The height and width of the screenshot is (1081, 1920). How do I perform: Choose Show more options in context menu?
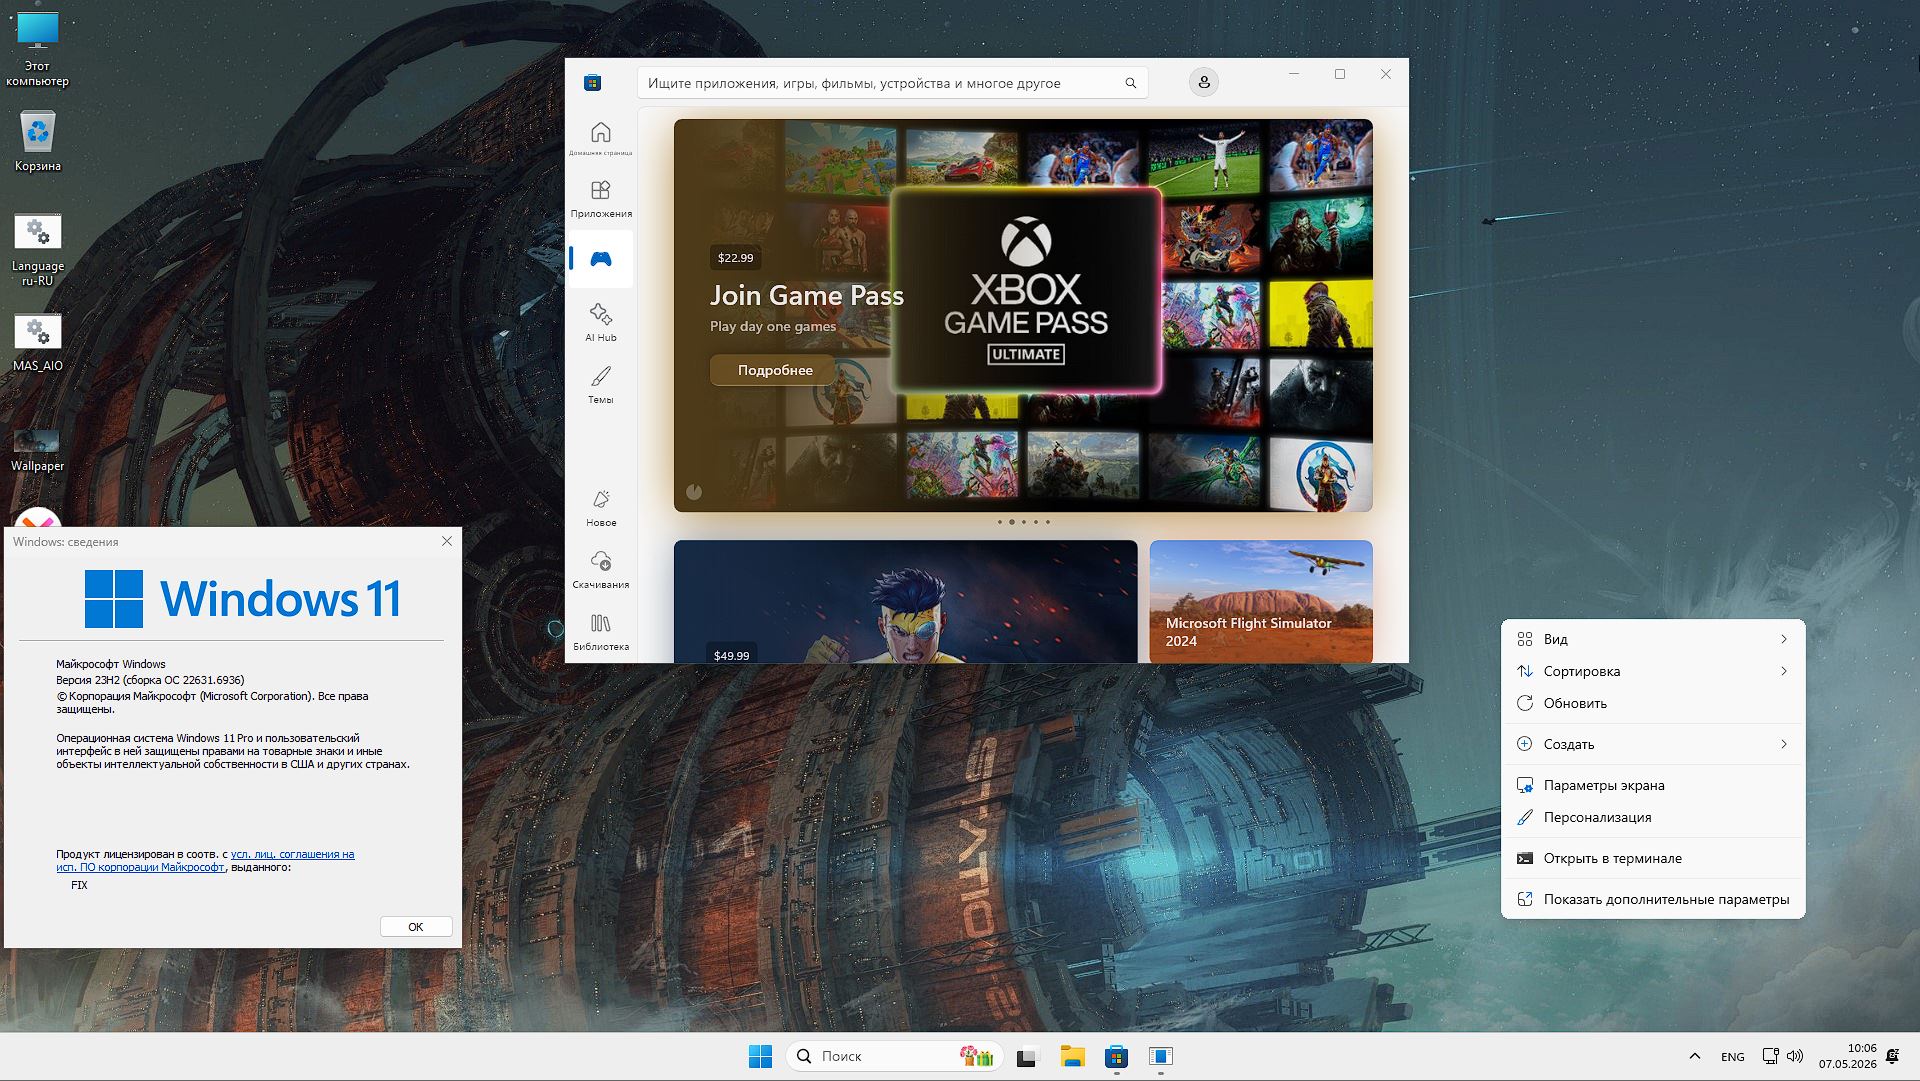coord(1653,899)
